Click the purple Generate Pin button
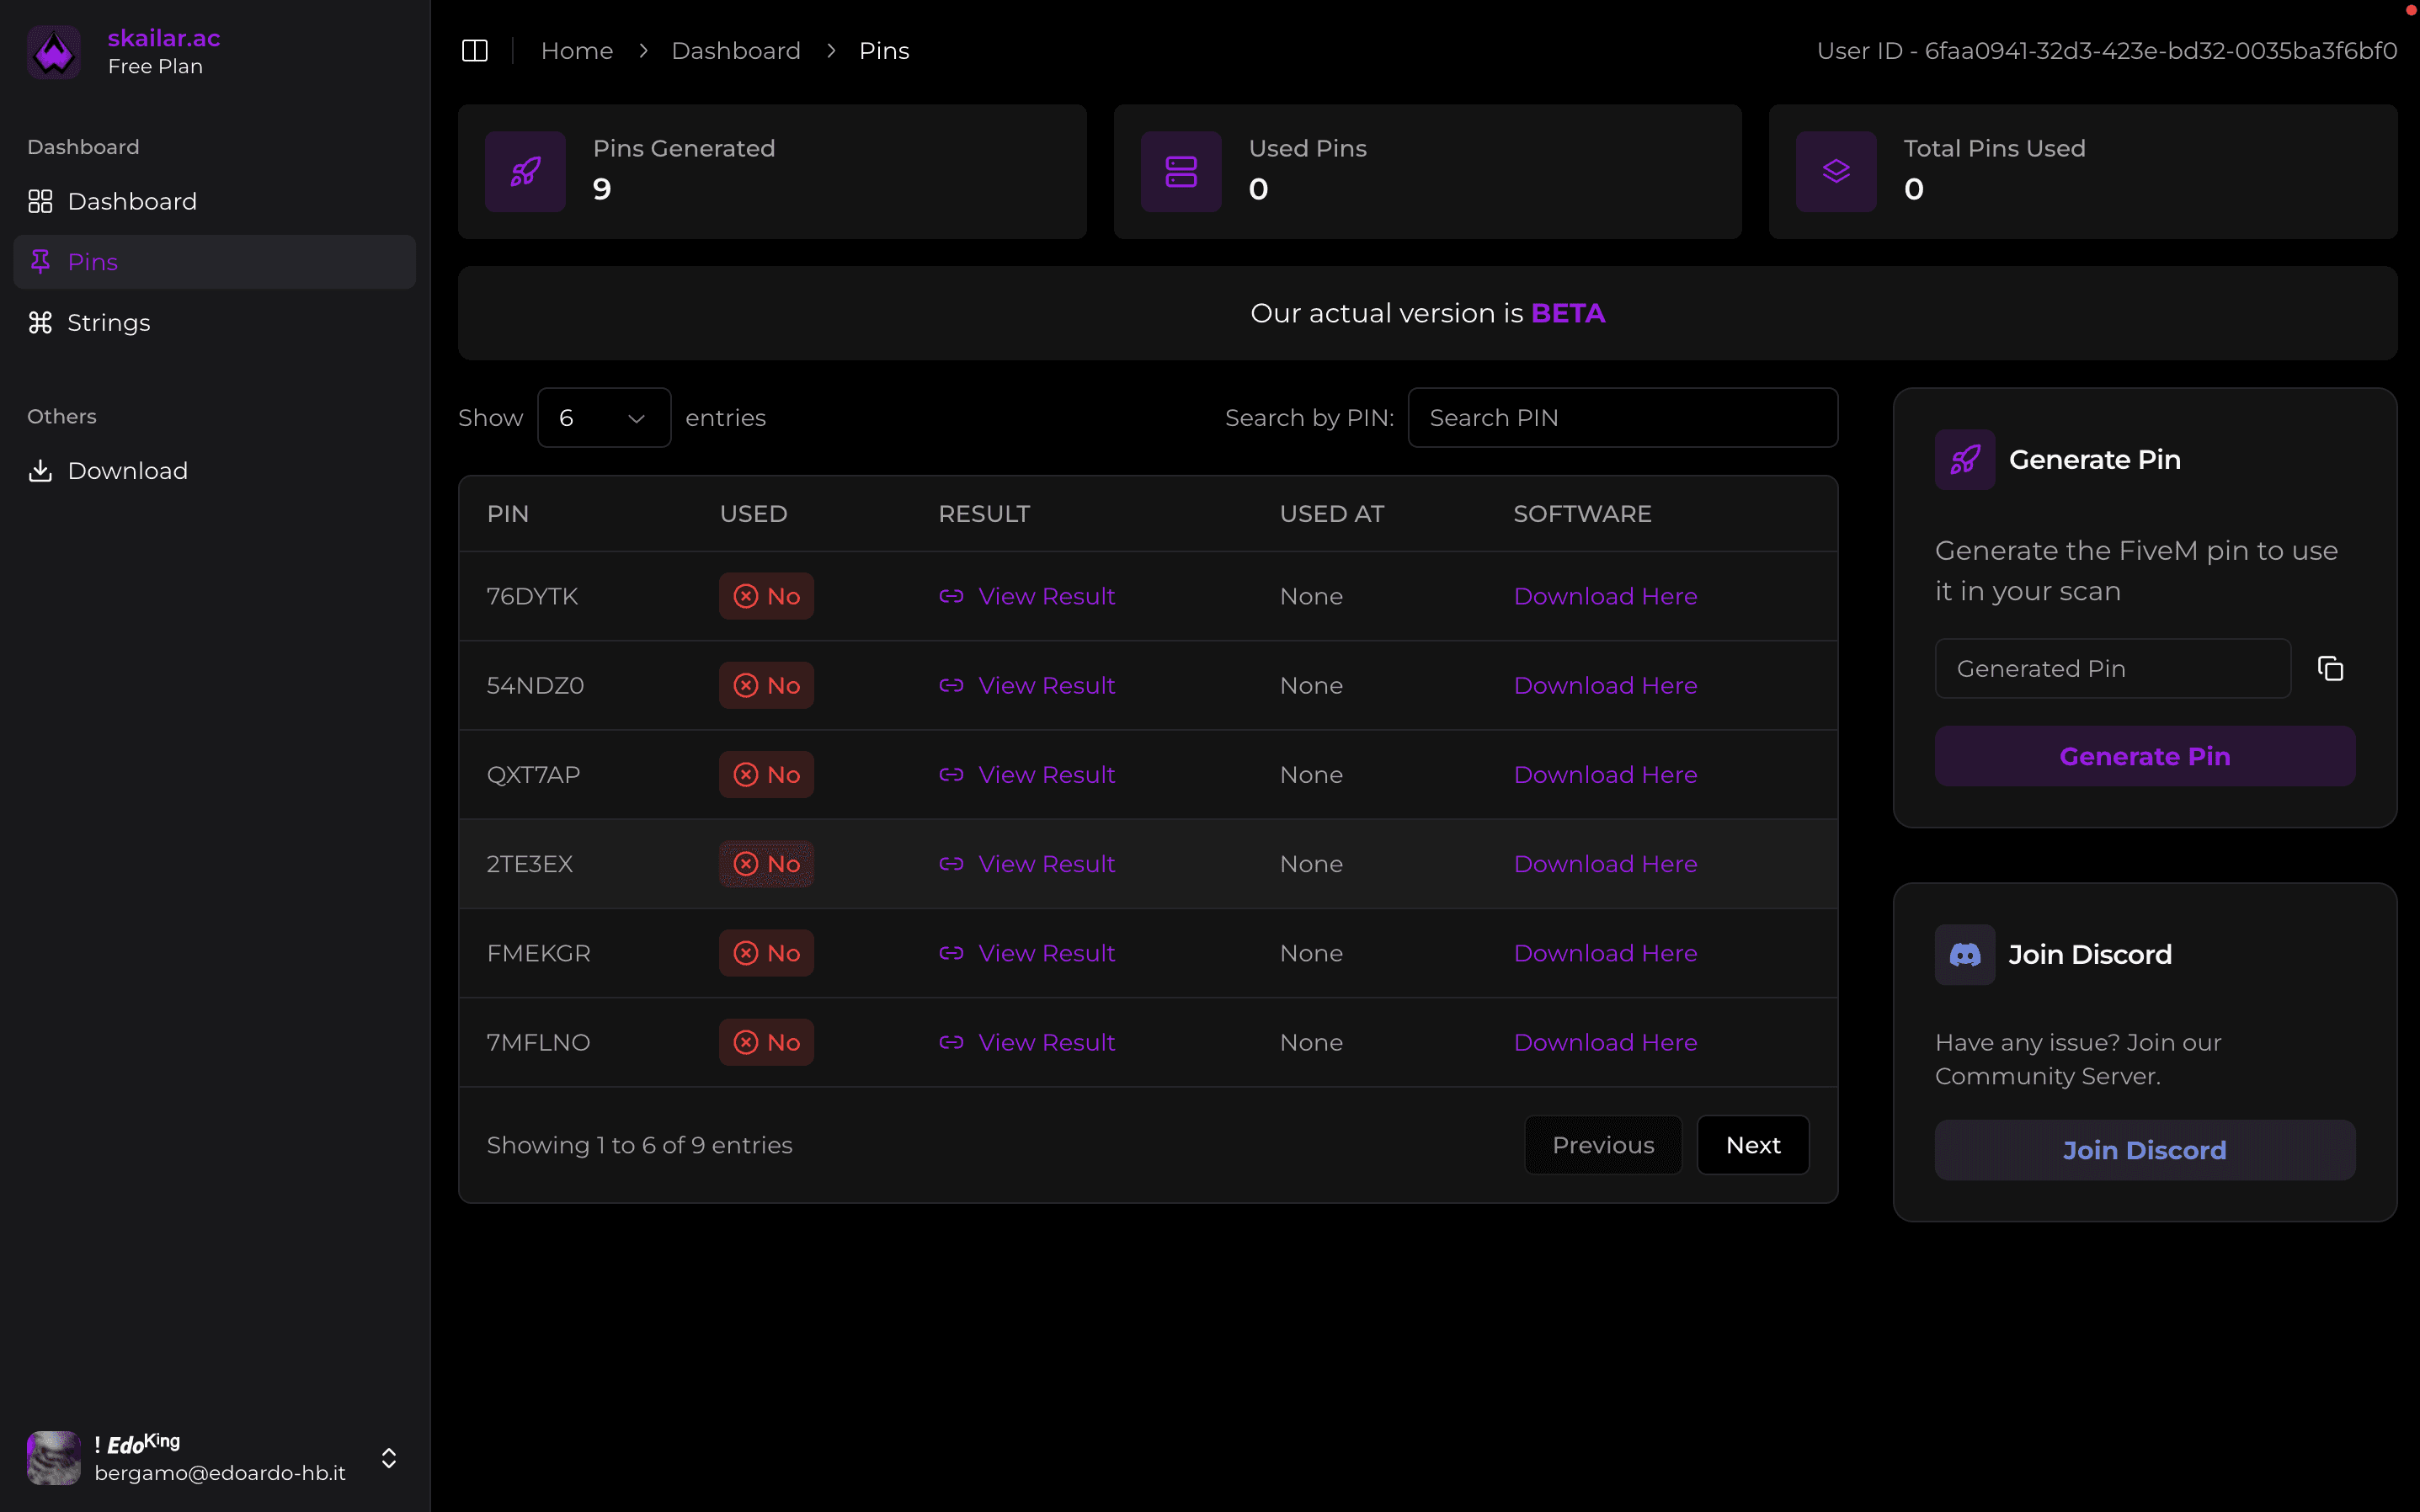2420x1512 pixels. 2145,756
